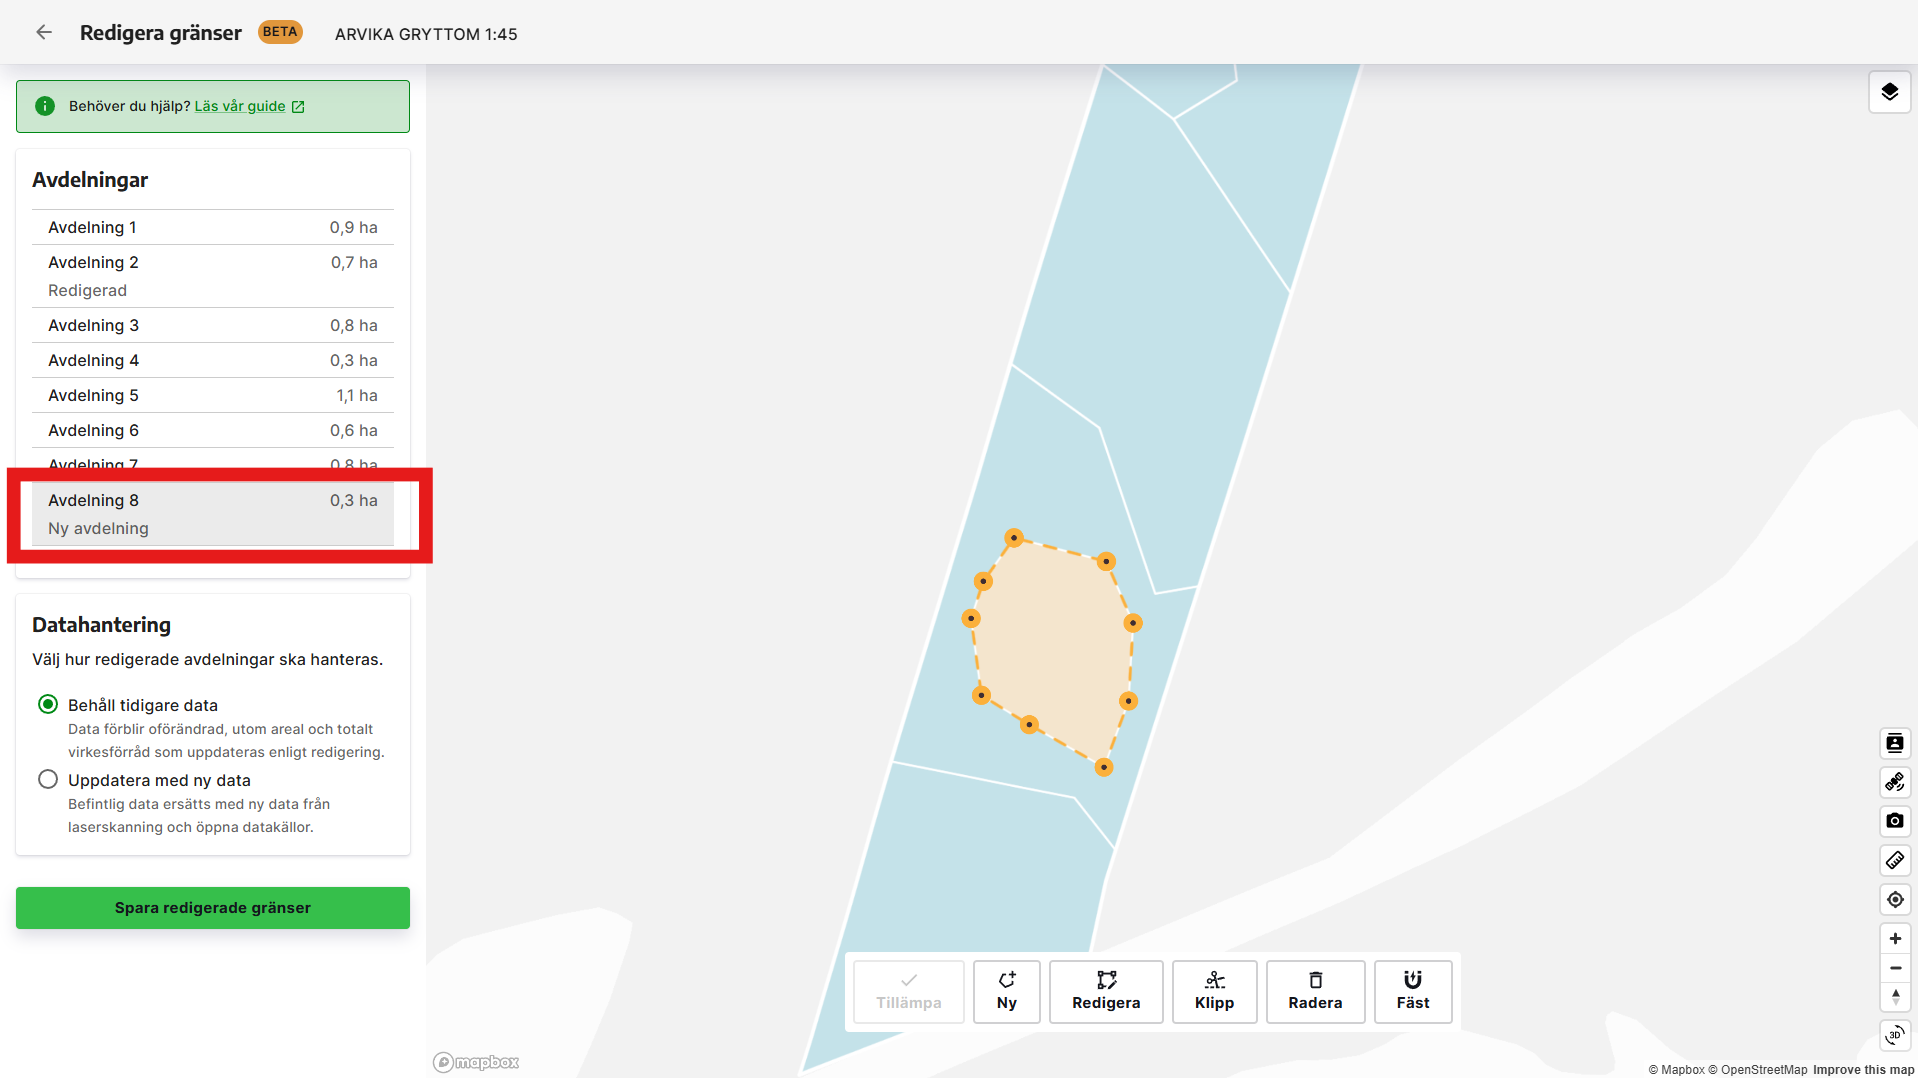Activate the ruler measure tool
1918x1078 pixels.
pyautogui.click(x=1894, y=860)
